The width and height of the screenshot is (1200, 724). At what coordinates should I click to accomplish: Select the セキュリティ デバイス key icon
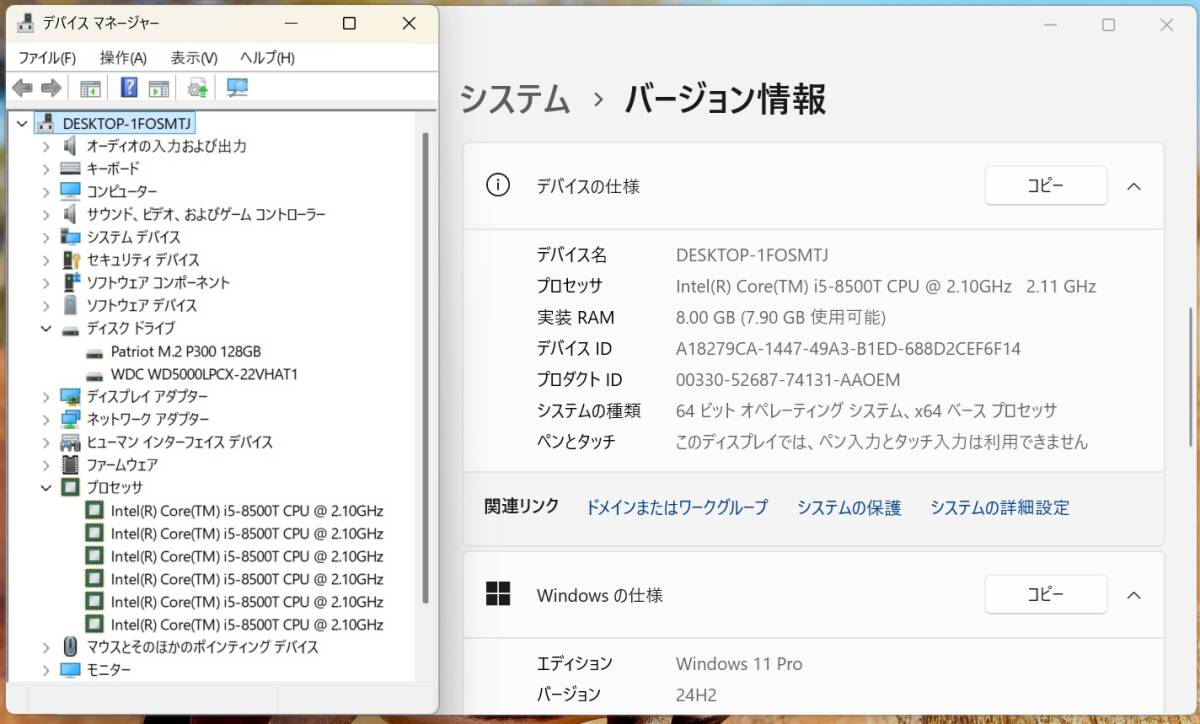(70, 260)
